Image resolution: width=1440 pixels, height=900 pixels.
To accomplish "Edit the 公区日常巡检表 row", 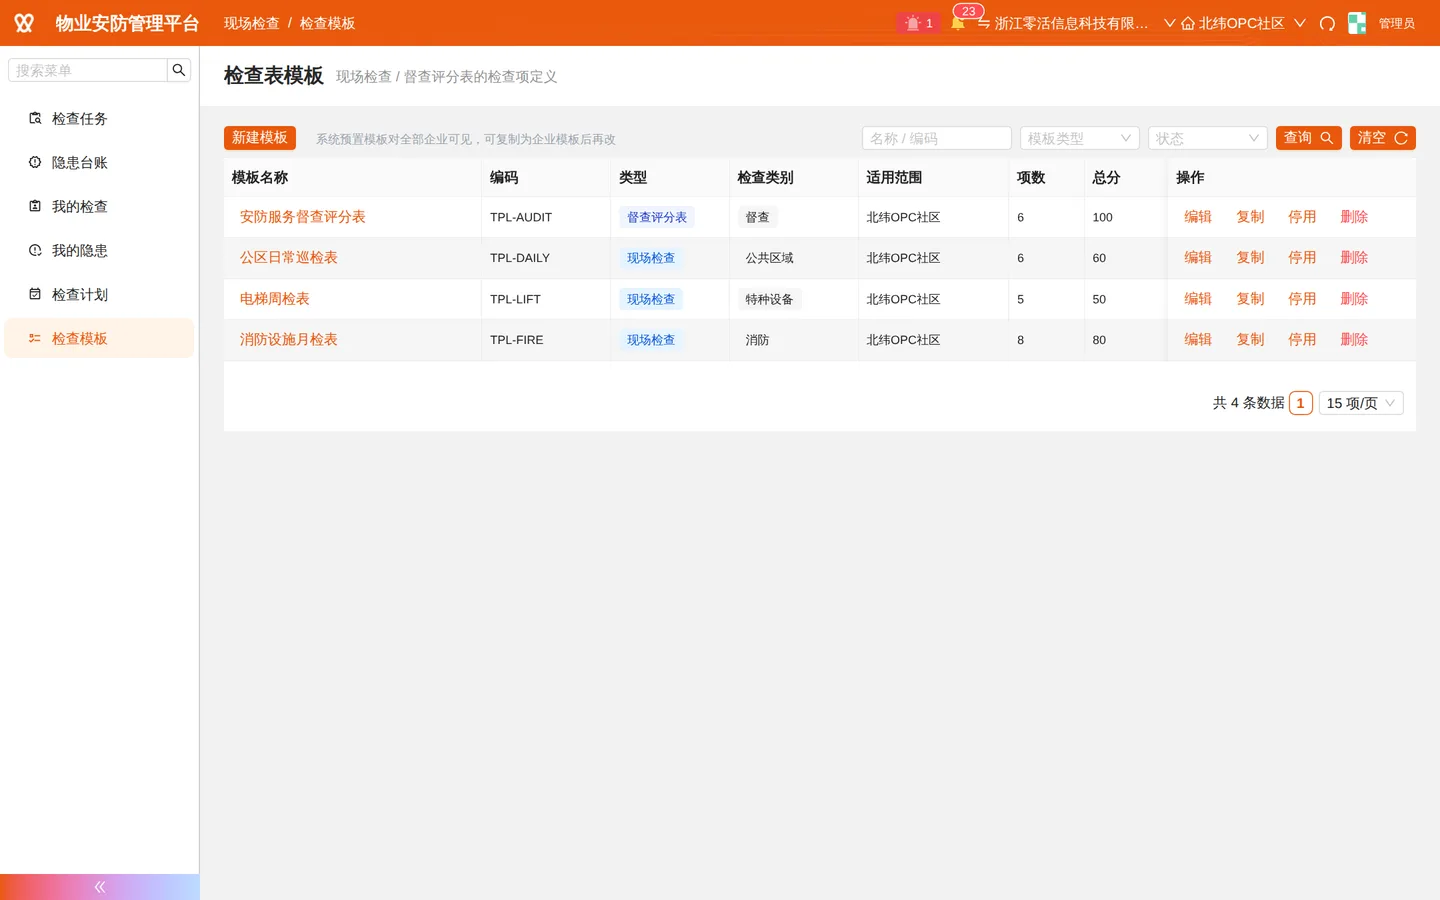I will pyautogui.click(x=1198, y=258).
